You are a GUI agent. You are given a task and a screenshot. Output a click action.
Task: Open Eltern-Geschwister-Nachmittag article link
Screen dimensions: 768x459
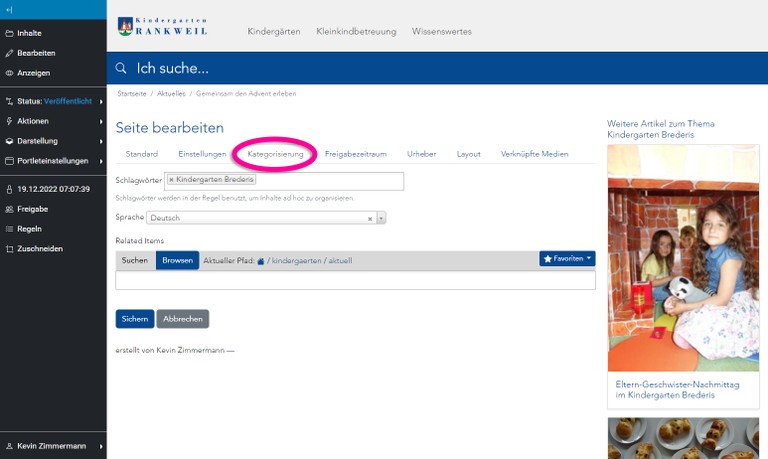coord(677,390)
